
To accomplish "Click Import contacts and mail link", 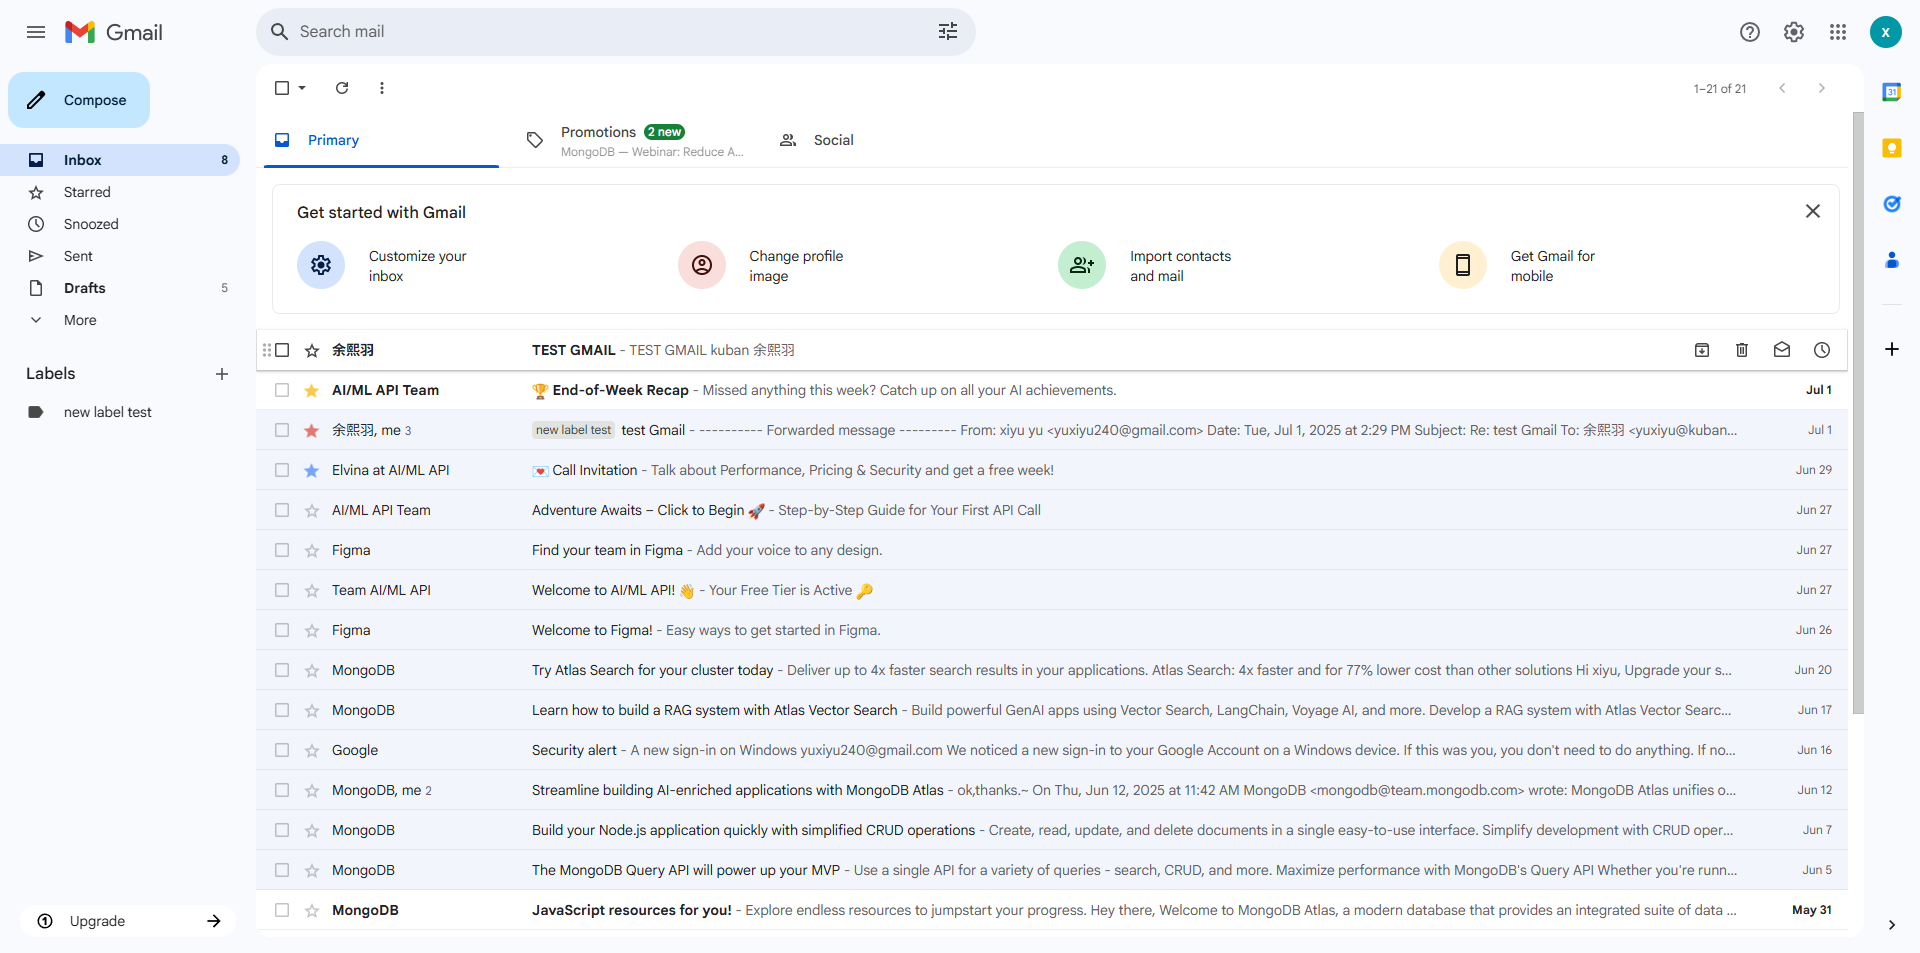I will pos(1180,266).
